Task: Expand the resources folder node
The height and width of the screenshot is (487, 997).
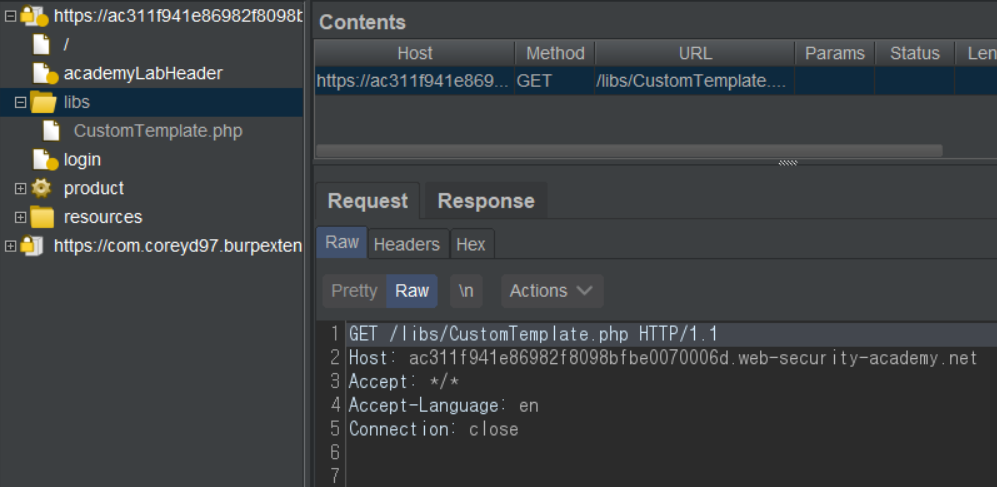Action: click(20, 217)
